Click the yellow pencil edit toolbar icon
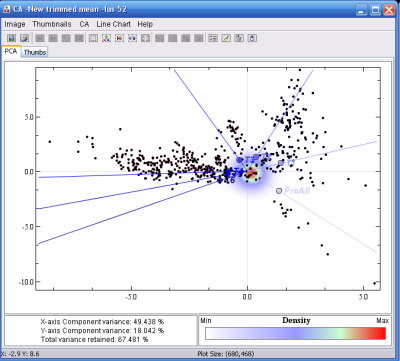Image resolution: width=400 pixels, height=361 pixels. click(x=226, y=38)
